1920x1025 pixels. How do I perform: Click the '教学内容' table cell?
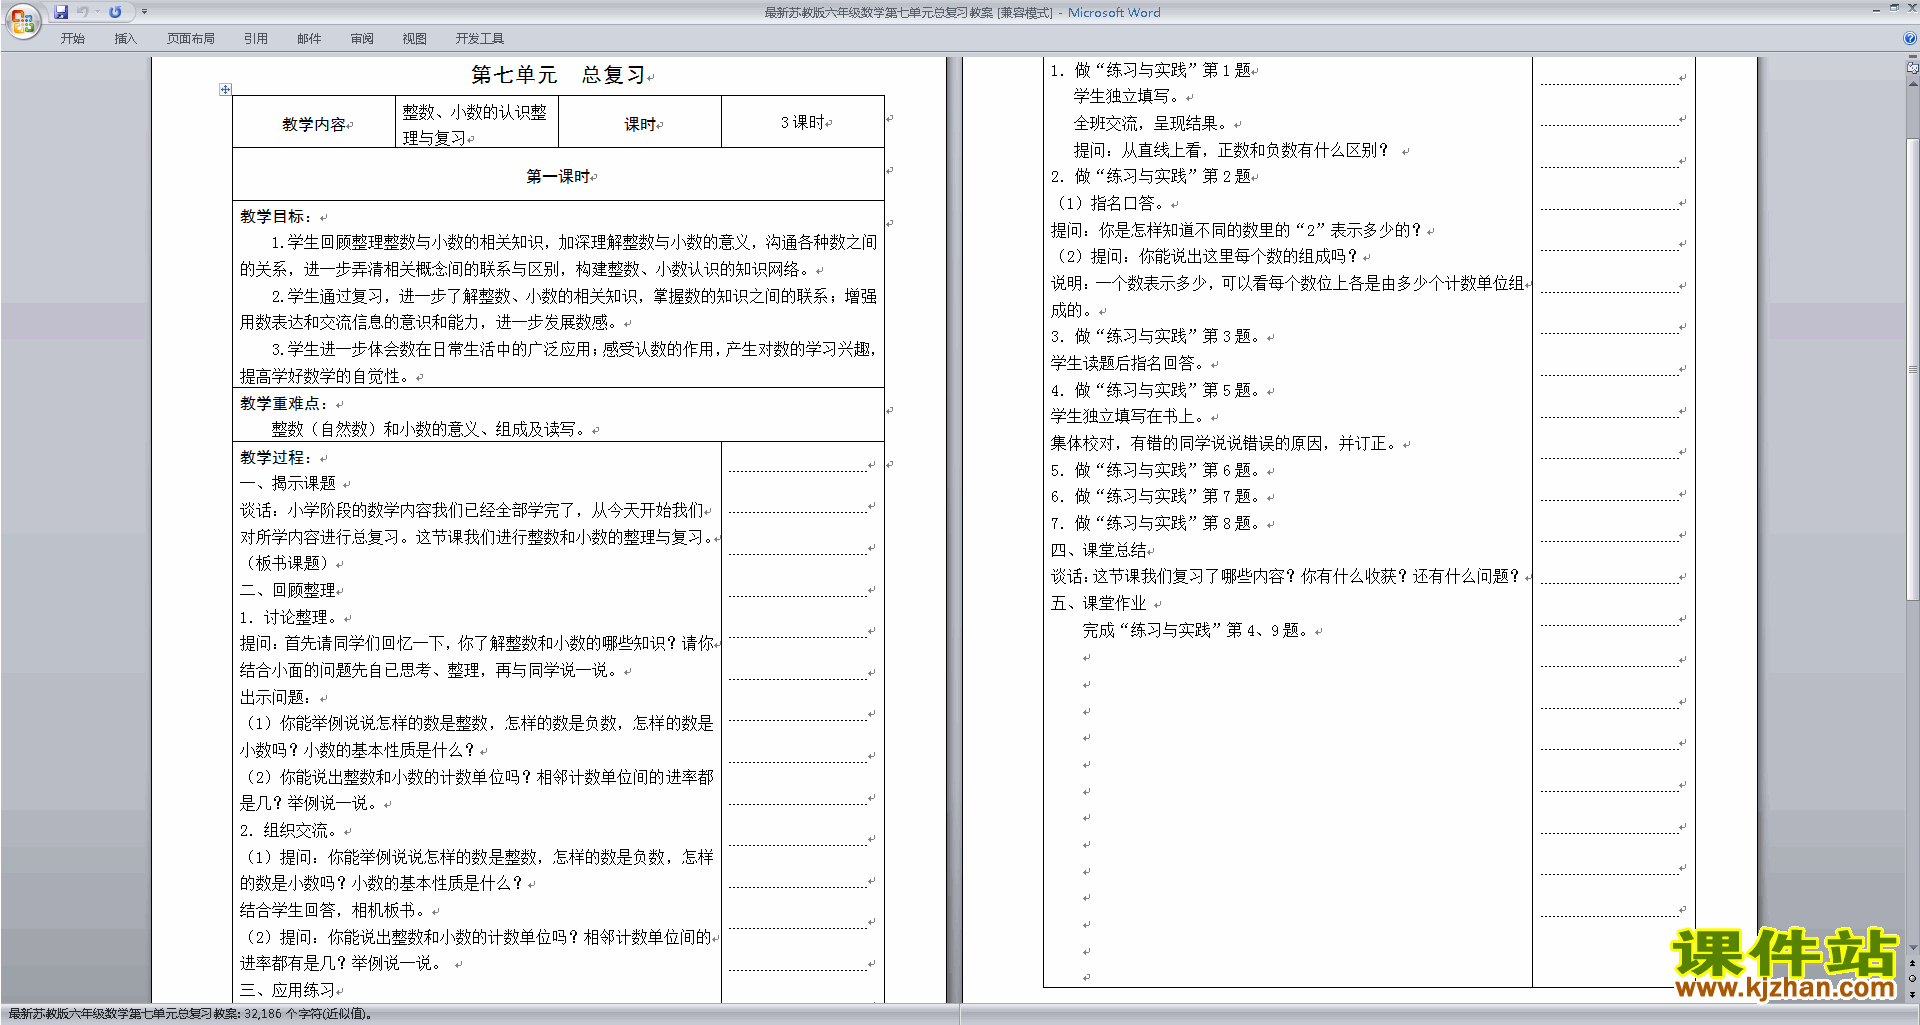pyautogui.click(x=314, y=124)
